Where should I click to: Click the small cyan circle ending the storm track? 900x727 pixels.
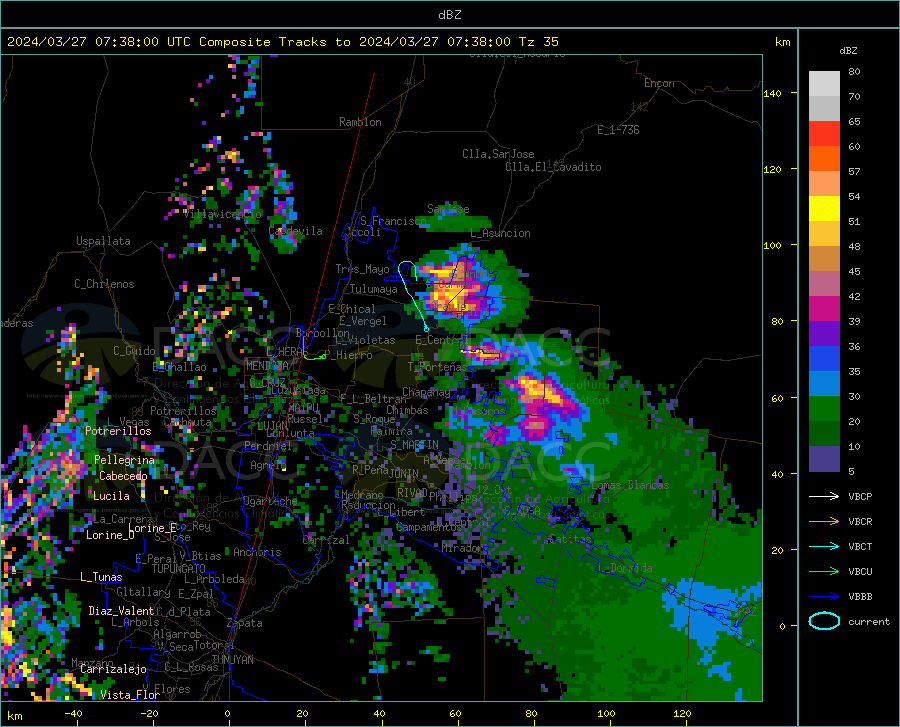[426, 329]
